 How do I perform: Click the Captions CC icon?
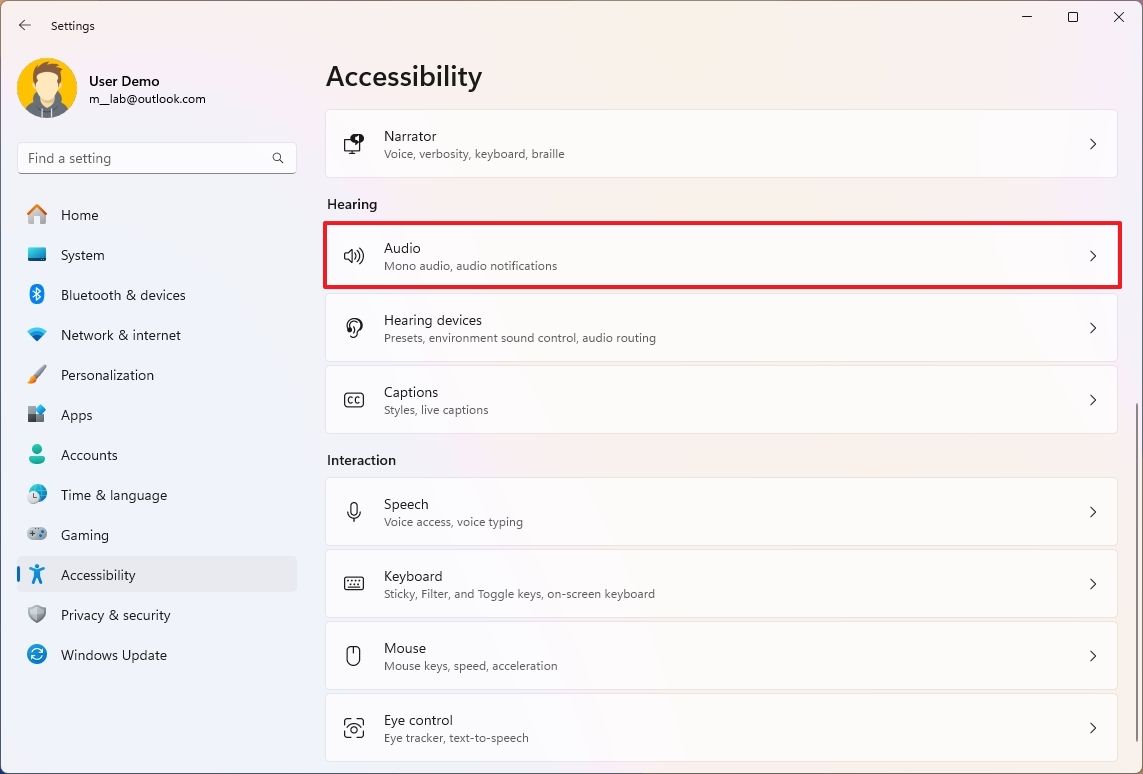(x=354, y=399)
